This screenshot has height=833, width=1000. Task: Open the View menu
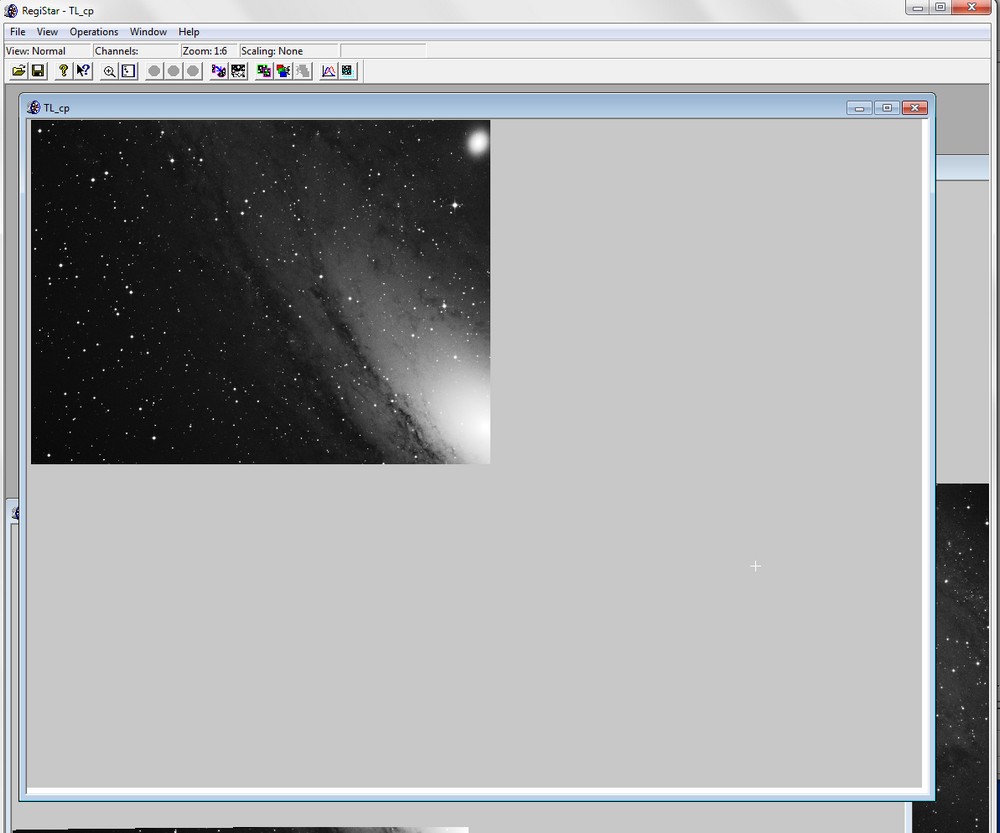point(47,32)
